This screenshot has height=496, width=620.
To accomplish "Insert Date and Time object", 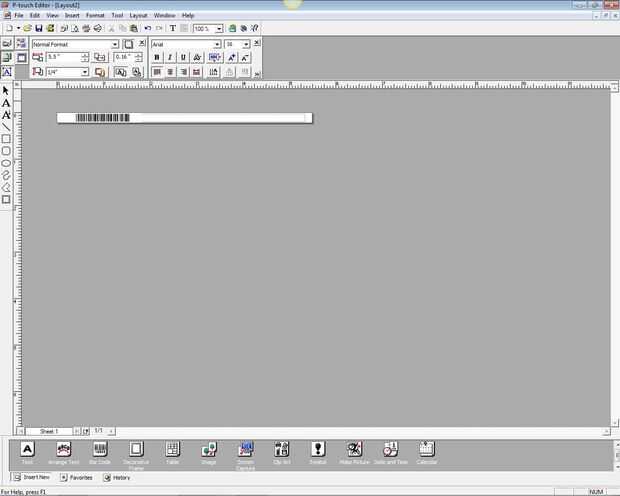I will point(391,453).
